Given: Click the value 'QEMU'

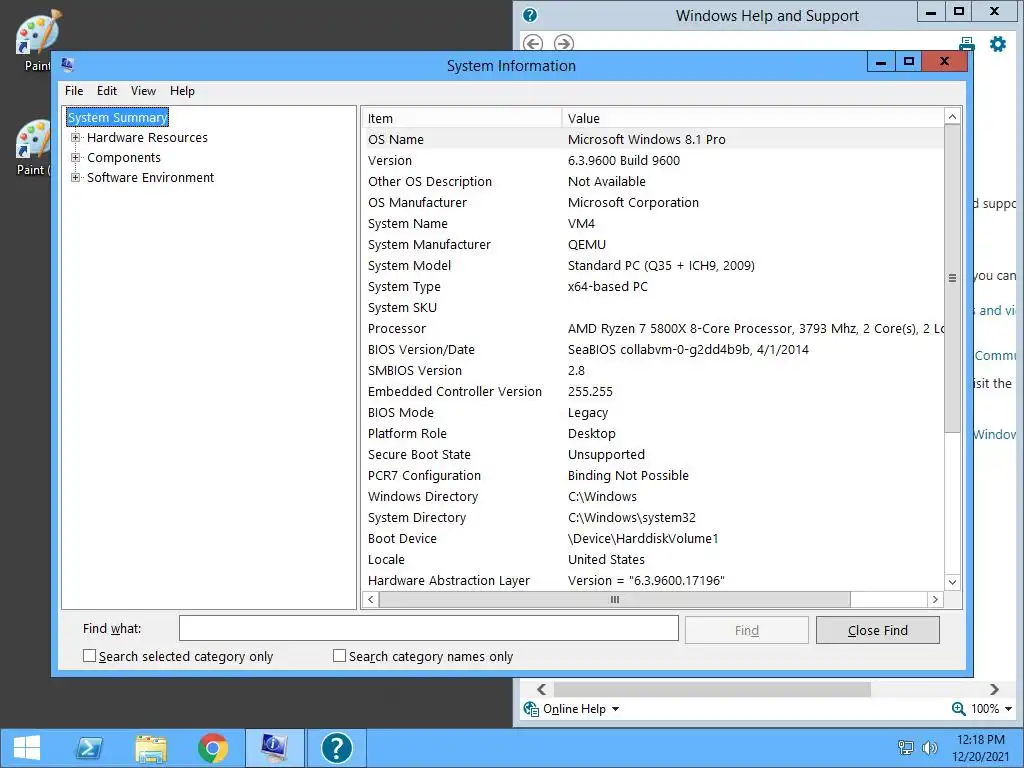Looking at the screenshot, I should click(586, 244).
